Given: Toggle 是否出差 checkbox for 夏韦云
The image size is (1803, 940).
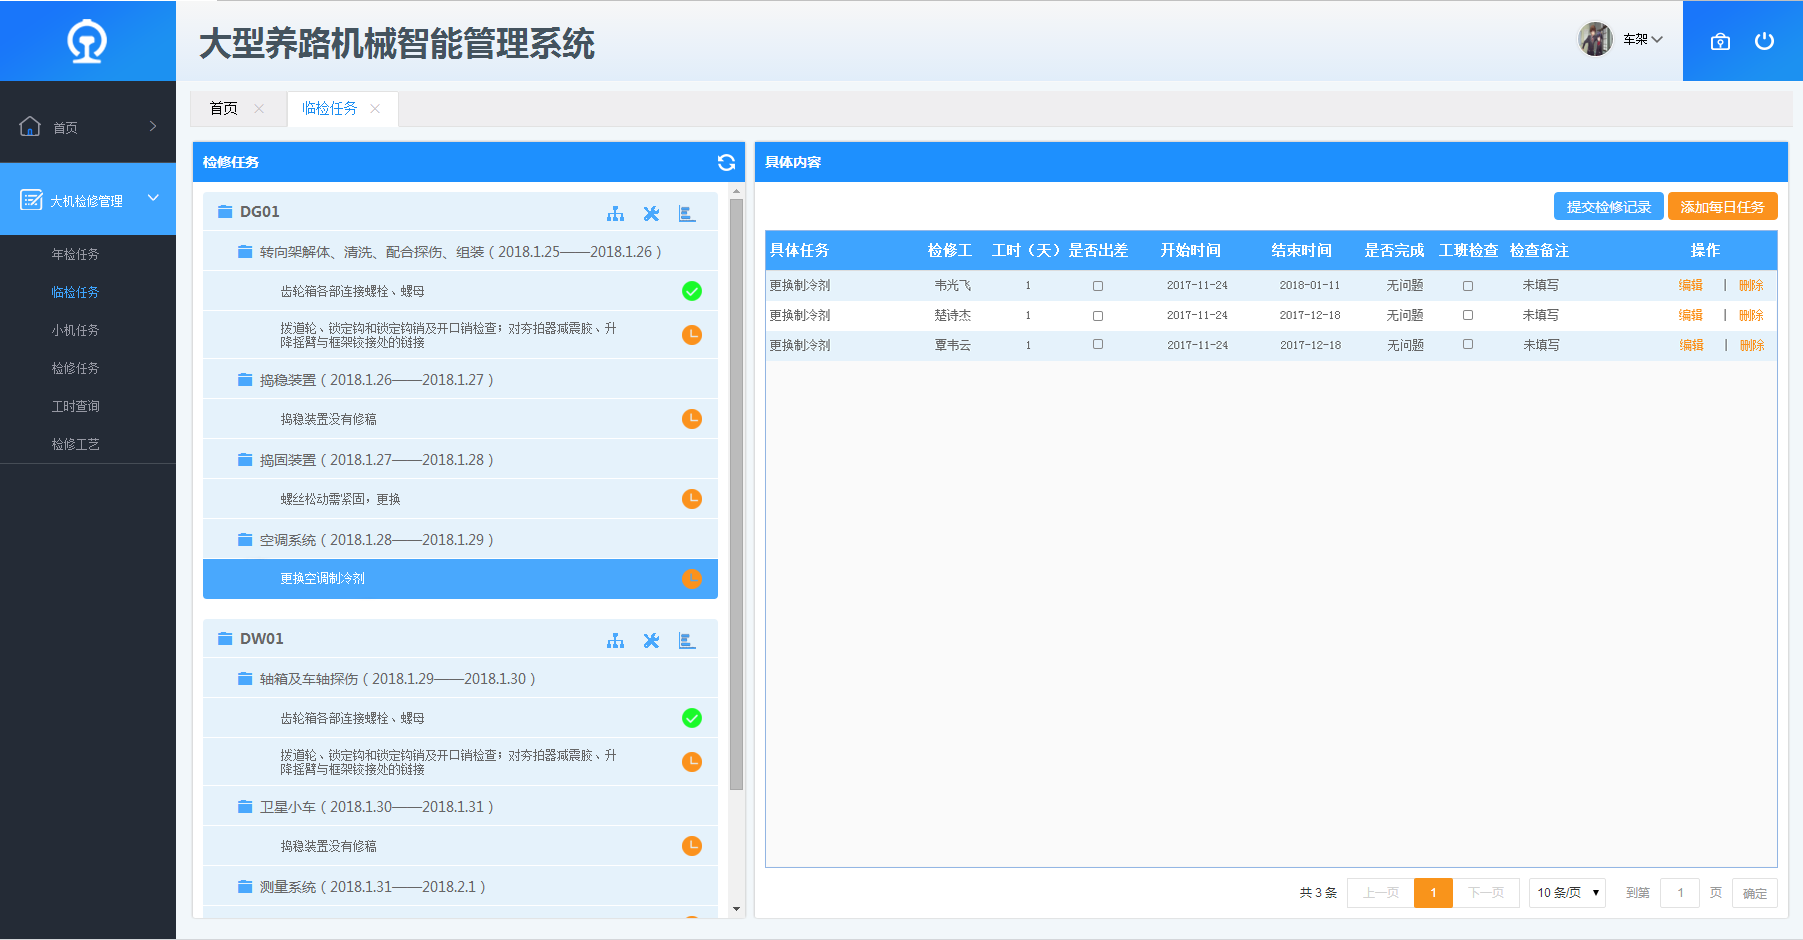Looking at the screenshot, I should (x=1097, y=345).
